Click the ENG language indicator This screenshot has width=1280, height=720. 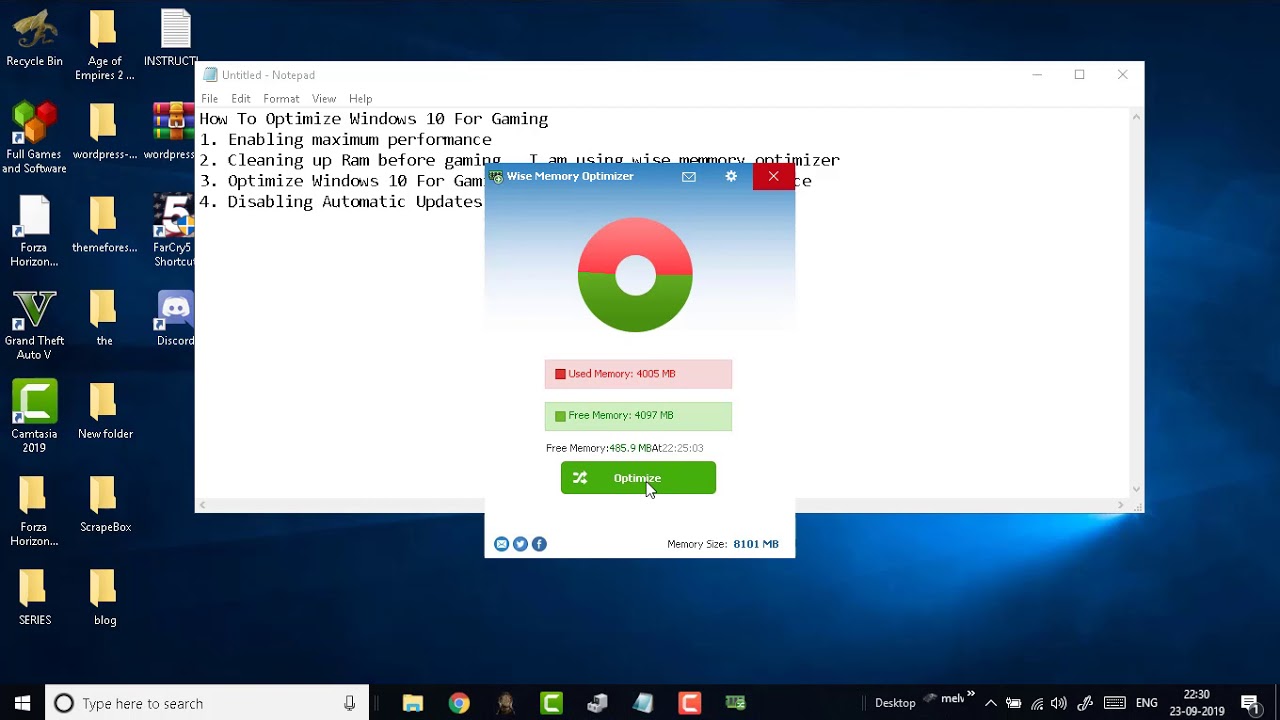pyautogui.click(x=1147, y=703)
